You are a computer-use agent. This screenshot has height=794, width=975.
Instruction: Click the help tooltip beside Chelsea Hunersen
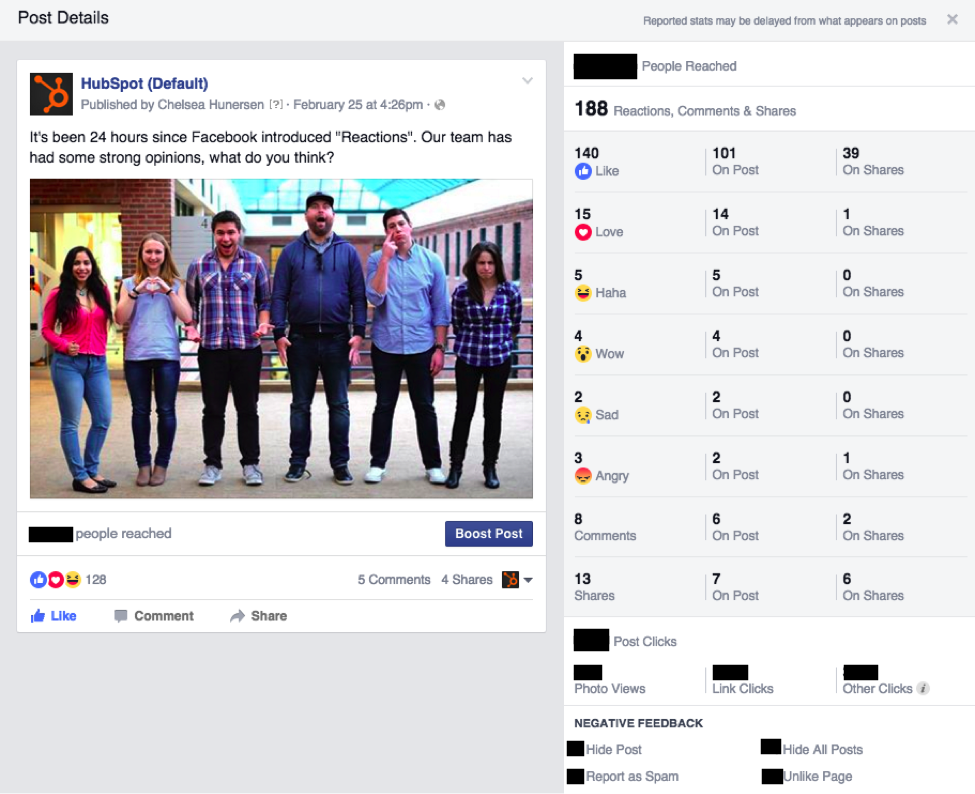(x=277, y=102)
